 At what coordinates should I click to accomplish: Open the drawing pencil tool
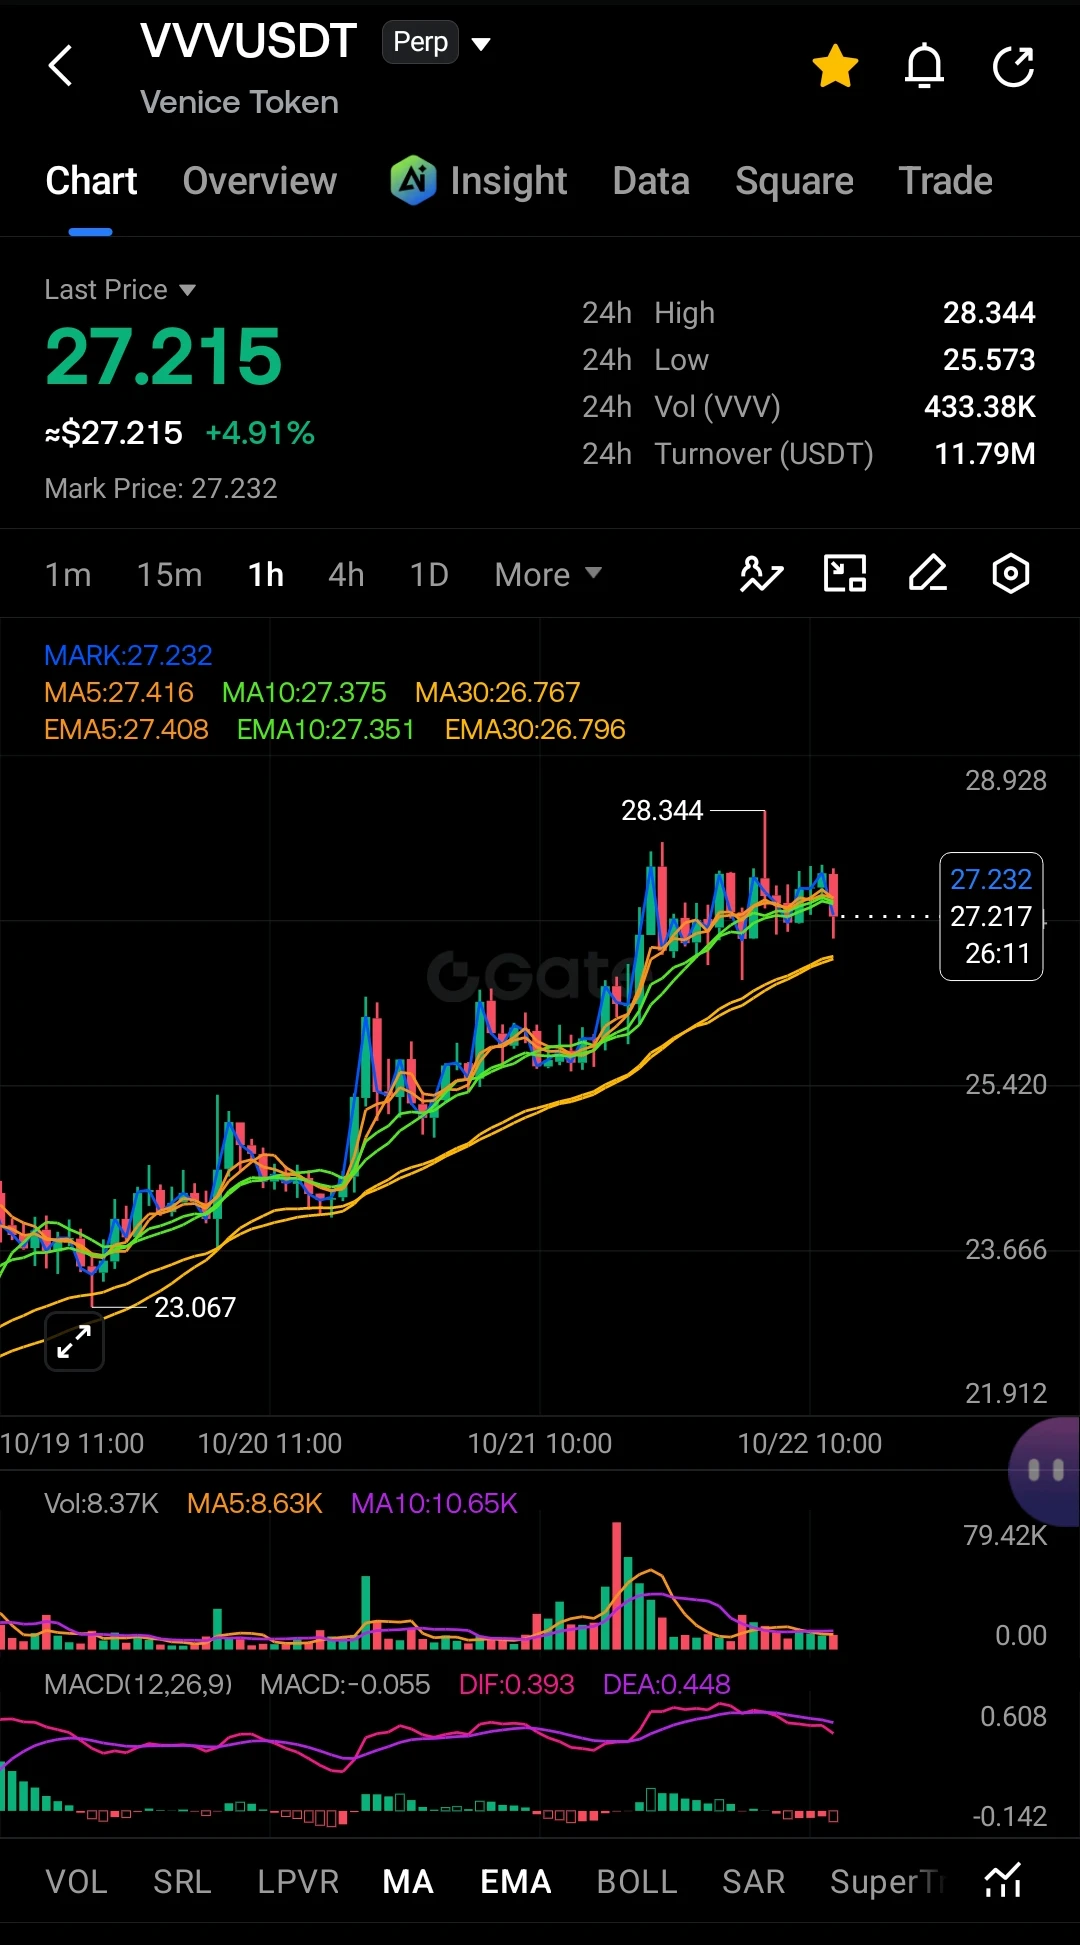pyautogui.click(x=928, y=574)
